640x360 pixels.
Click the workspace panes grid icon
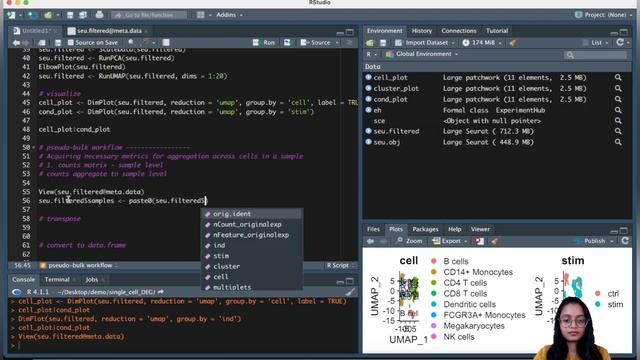[200, 15]
